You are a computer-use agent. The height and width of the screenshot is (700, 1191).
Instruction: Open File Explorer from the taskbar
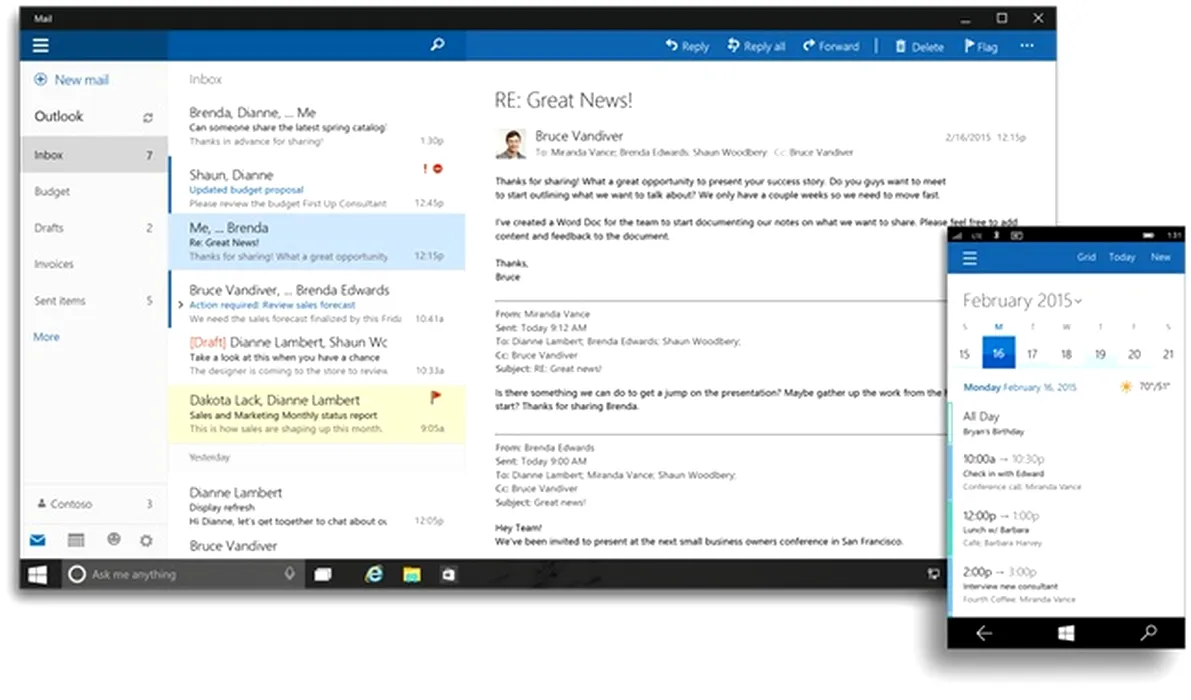click(412, 575)
